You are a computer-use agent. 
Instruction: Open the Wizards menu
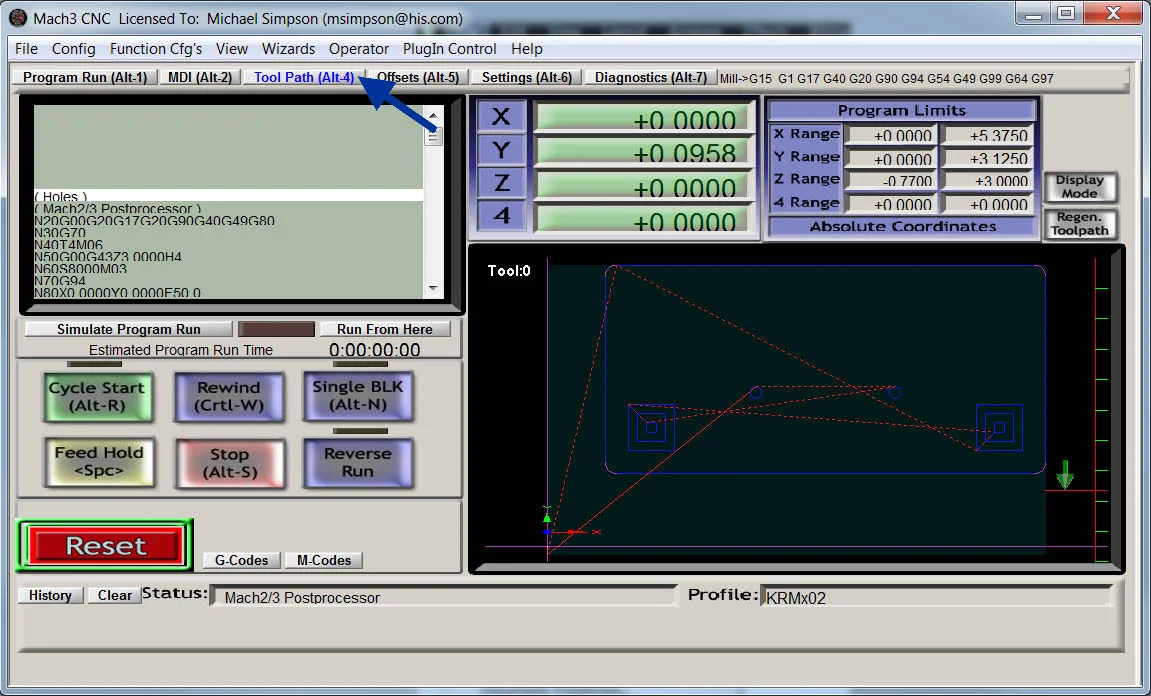(x=288, y=48)
